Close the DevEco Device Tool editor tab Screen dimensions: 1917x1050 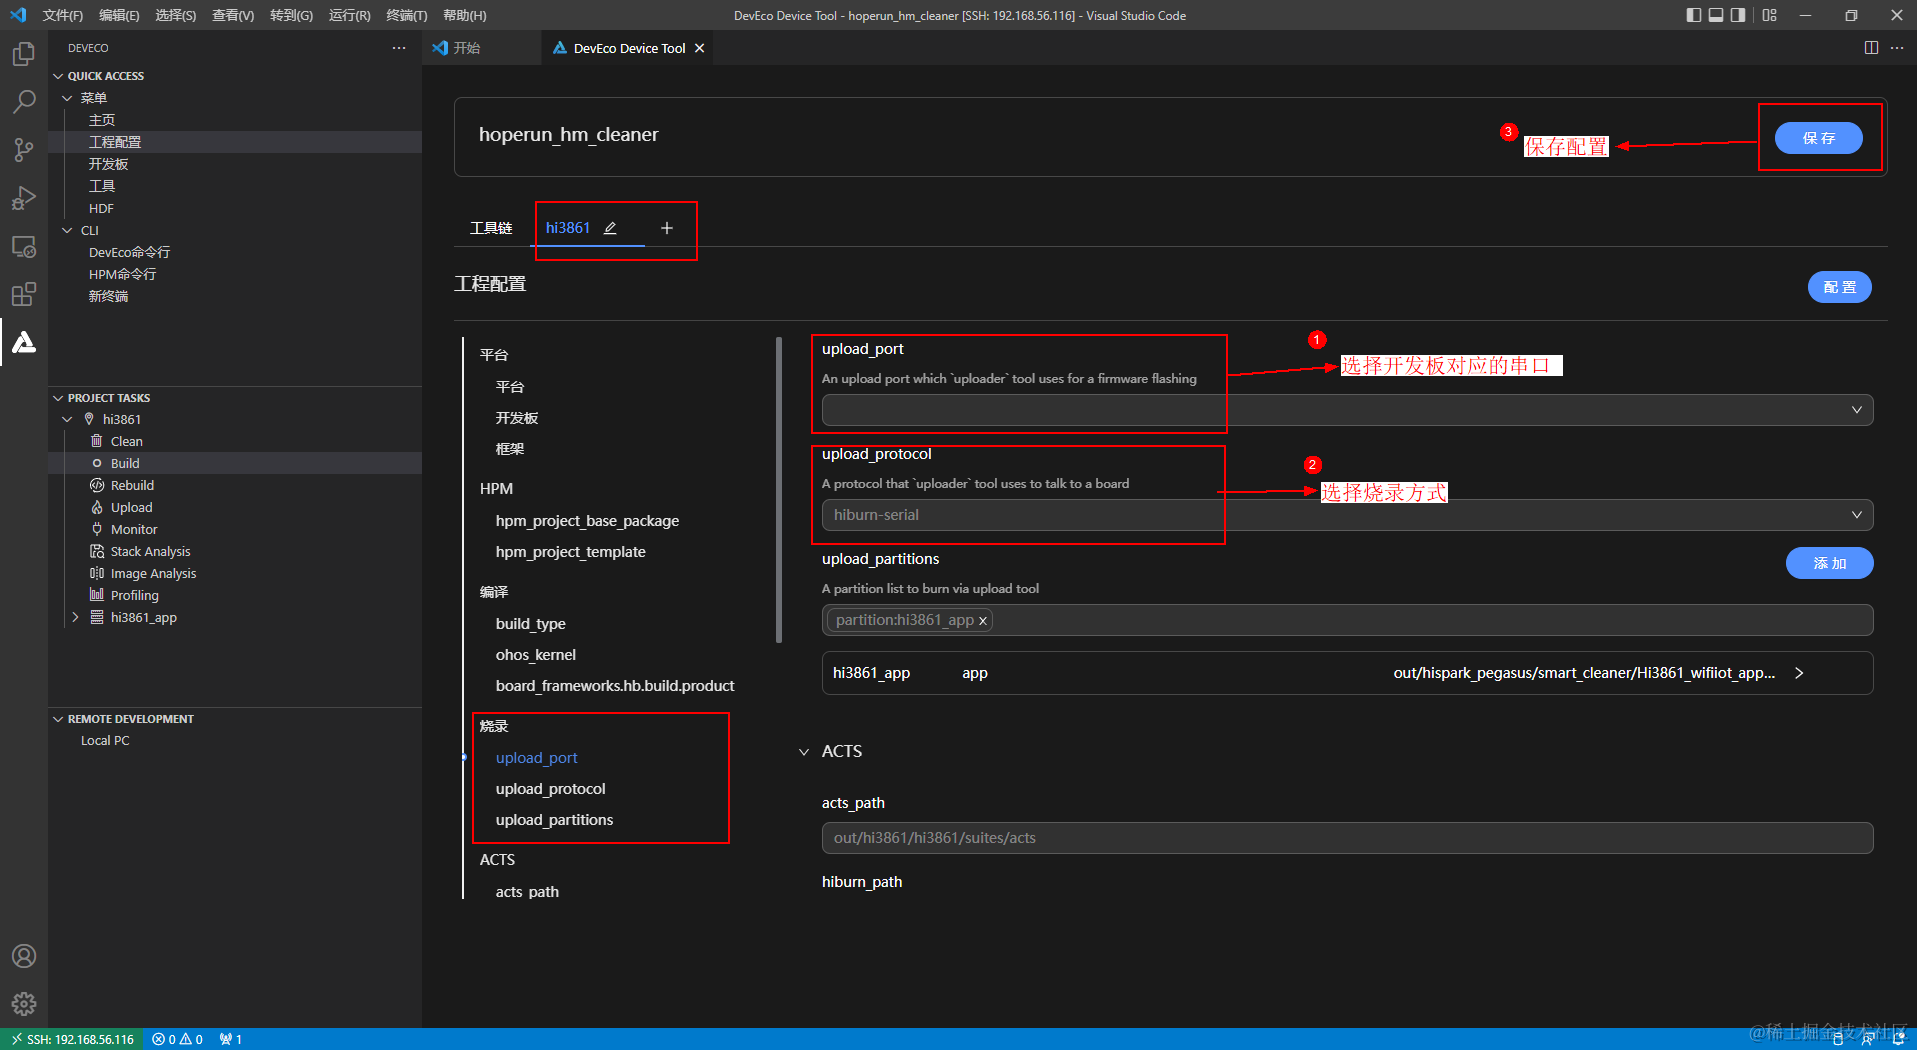(x=700, y=48)
